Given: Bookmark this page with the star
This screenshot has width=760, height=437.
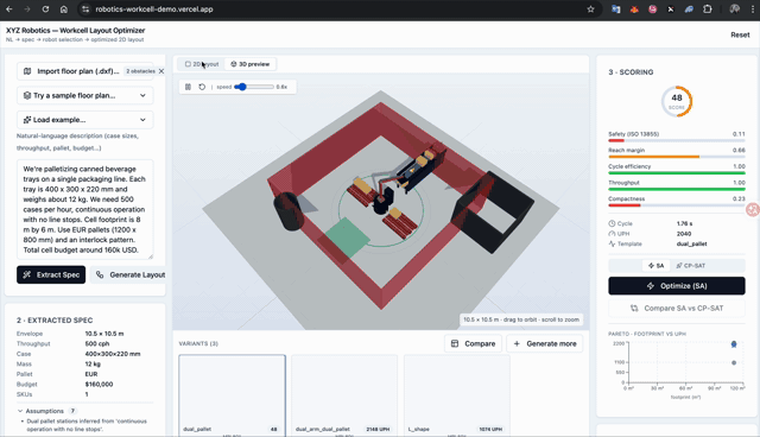Looking at the screenshot, I should point(590,9).
